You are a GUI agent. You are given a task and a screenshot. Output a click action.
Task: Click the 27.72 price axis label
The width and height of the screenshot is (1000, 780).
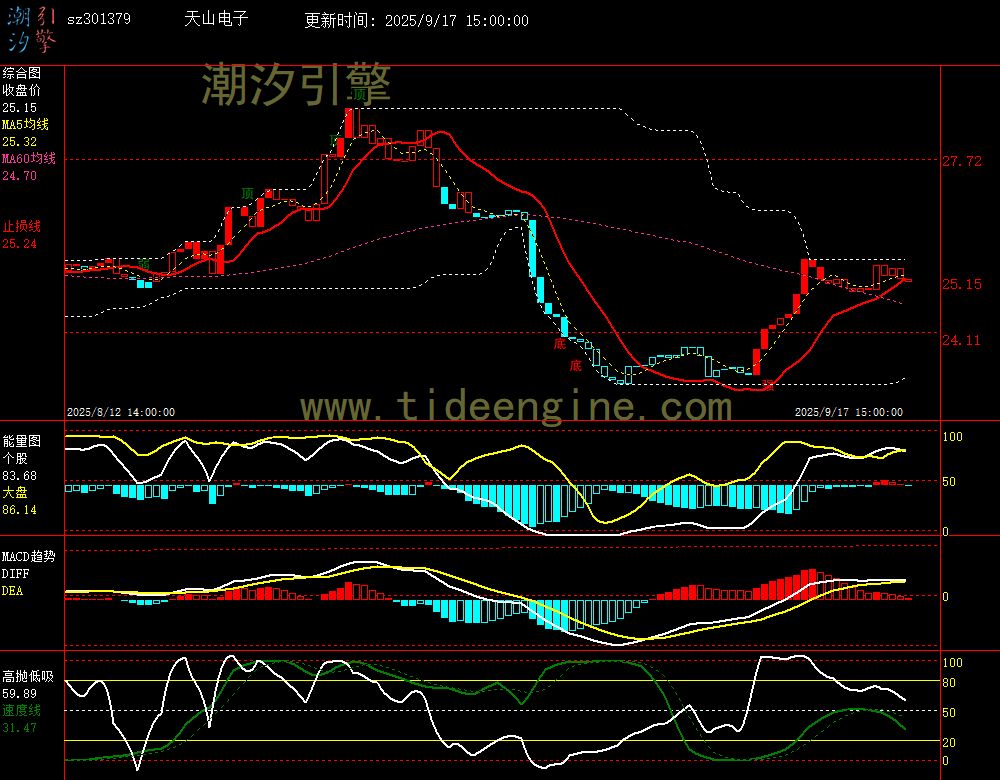(962, 161)
